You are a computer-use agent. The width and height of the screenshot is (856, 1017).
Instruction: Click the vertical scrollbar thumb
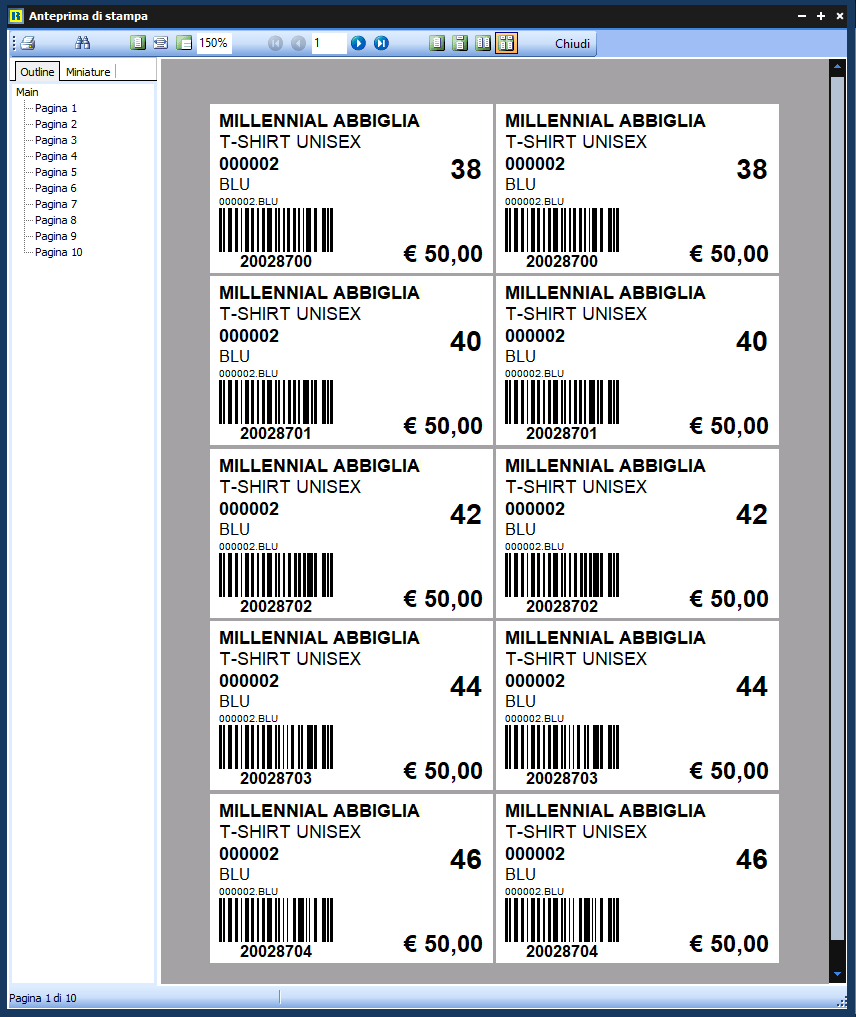pyautogui.click(x=837, y=508)
